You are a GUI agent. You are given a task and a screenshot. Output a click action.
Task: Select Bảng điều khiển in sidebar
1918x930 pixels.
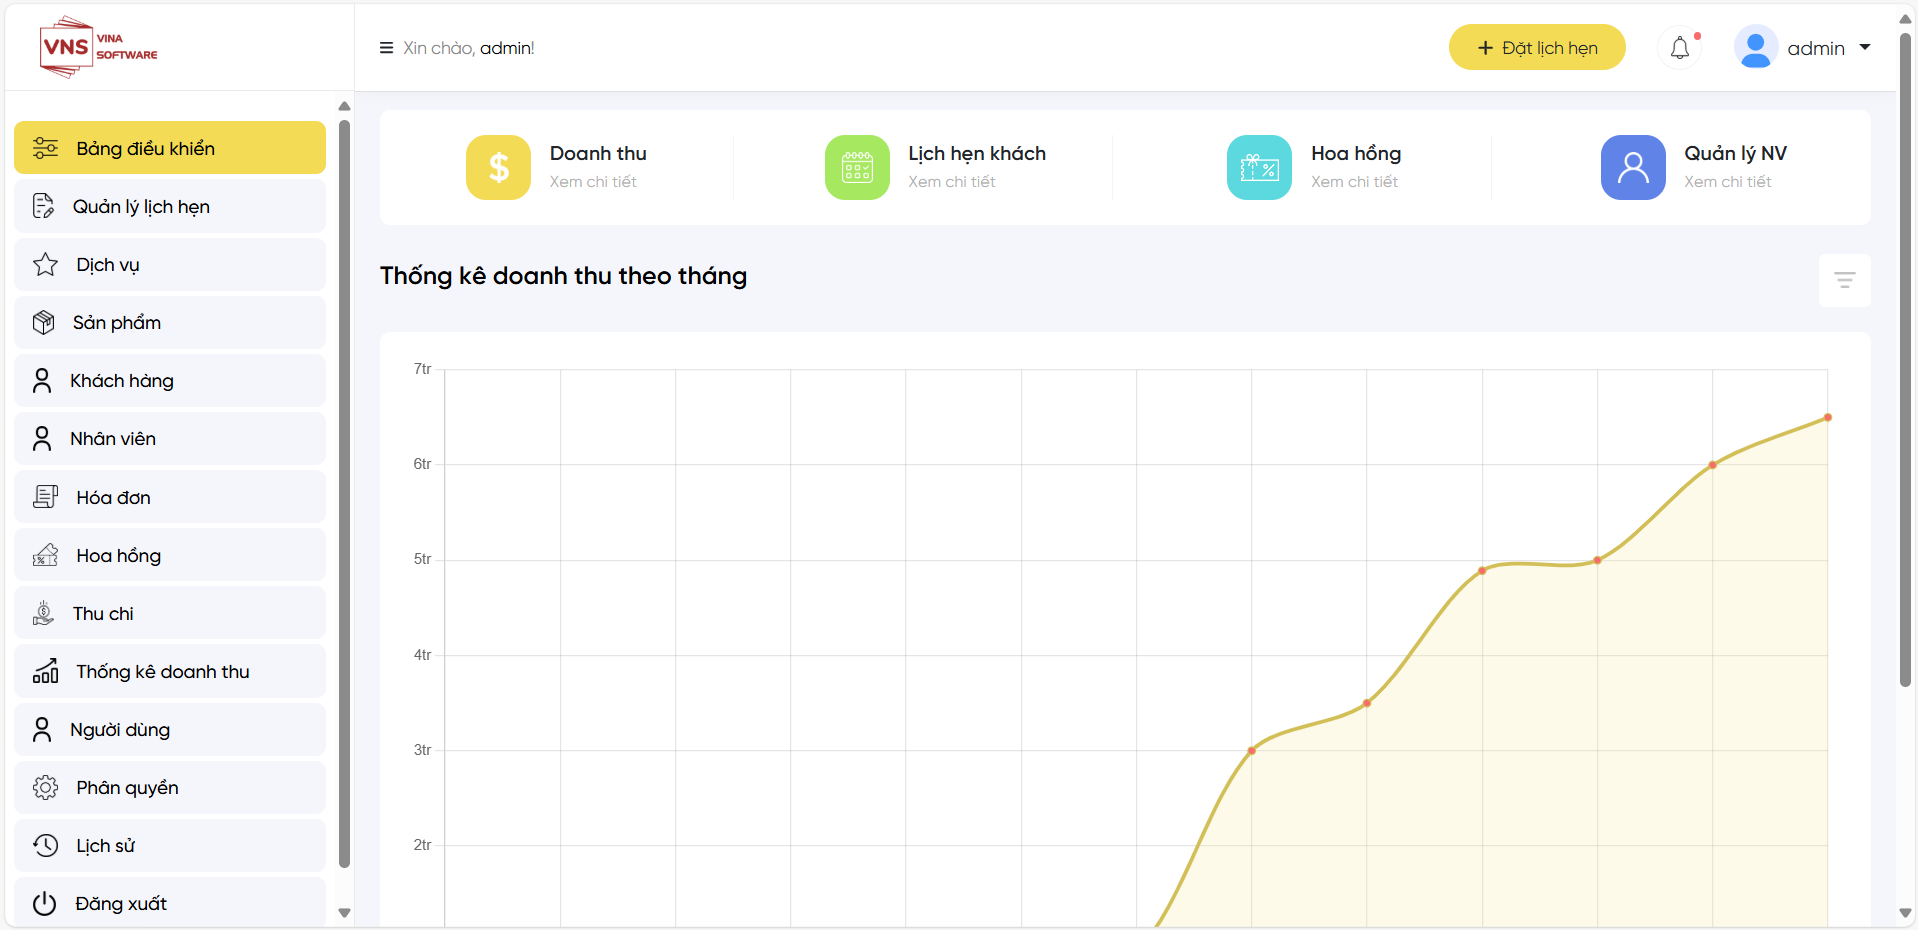coord(170,148)
